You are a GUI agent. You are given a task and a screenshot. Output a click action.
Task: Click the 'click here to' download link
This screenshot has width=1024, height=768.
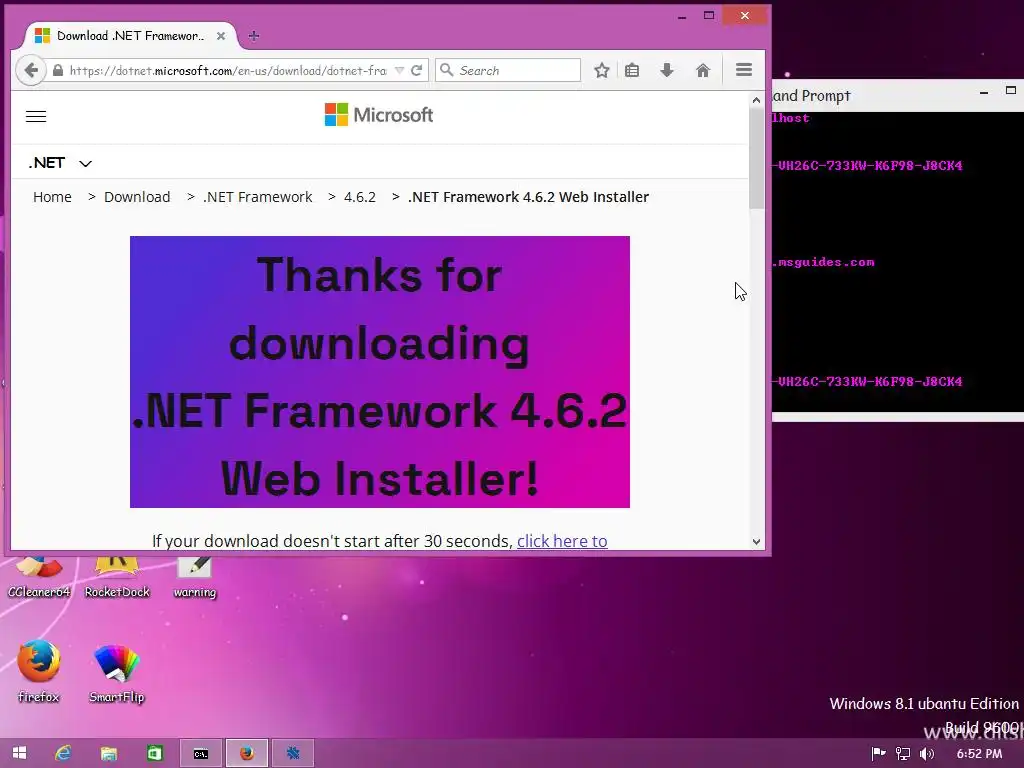[562, 541]
